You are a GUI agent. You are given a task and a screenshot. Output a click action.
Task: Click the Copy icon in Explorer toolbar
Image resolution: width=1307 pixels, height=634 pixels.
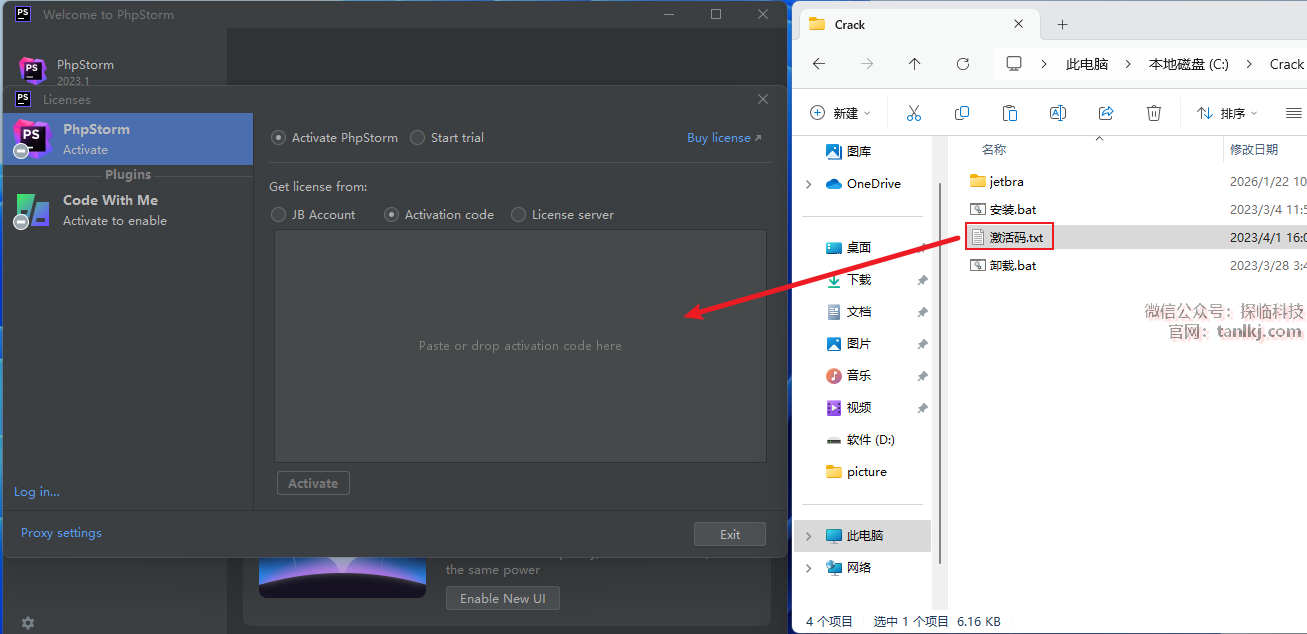(962, 113)
